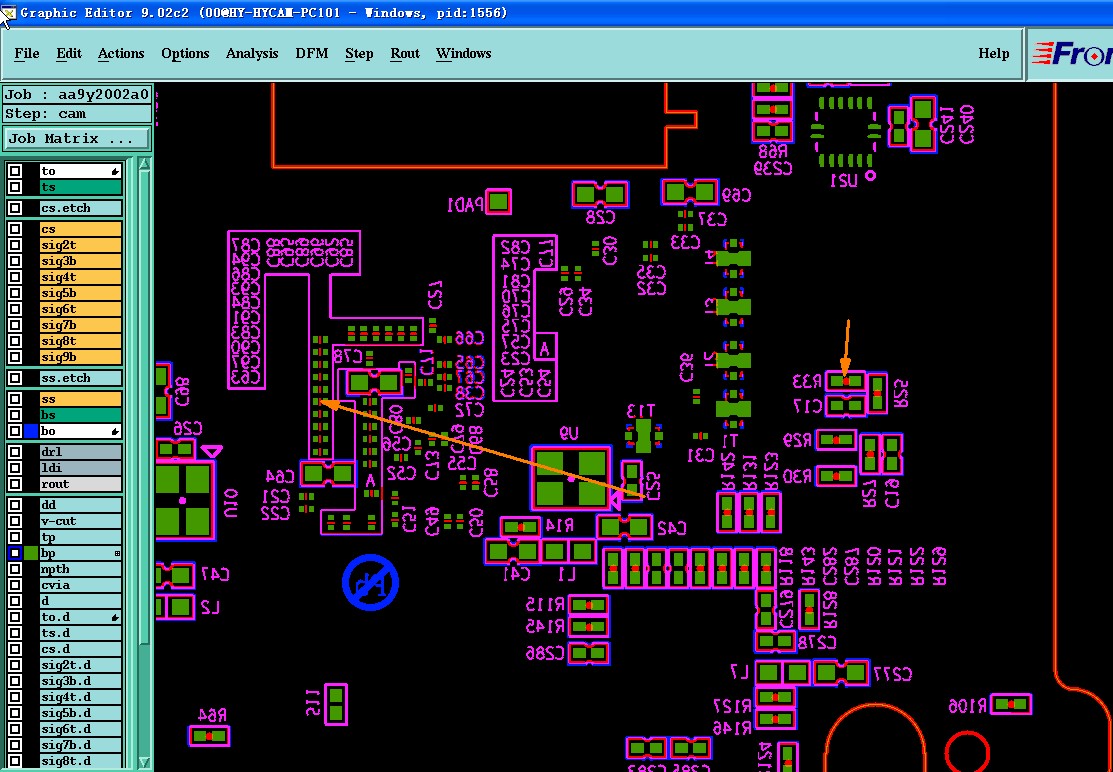This screenshot has width=1113, height=772.
Task: Open the File menu
Action: [x=27, y=54]
